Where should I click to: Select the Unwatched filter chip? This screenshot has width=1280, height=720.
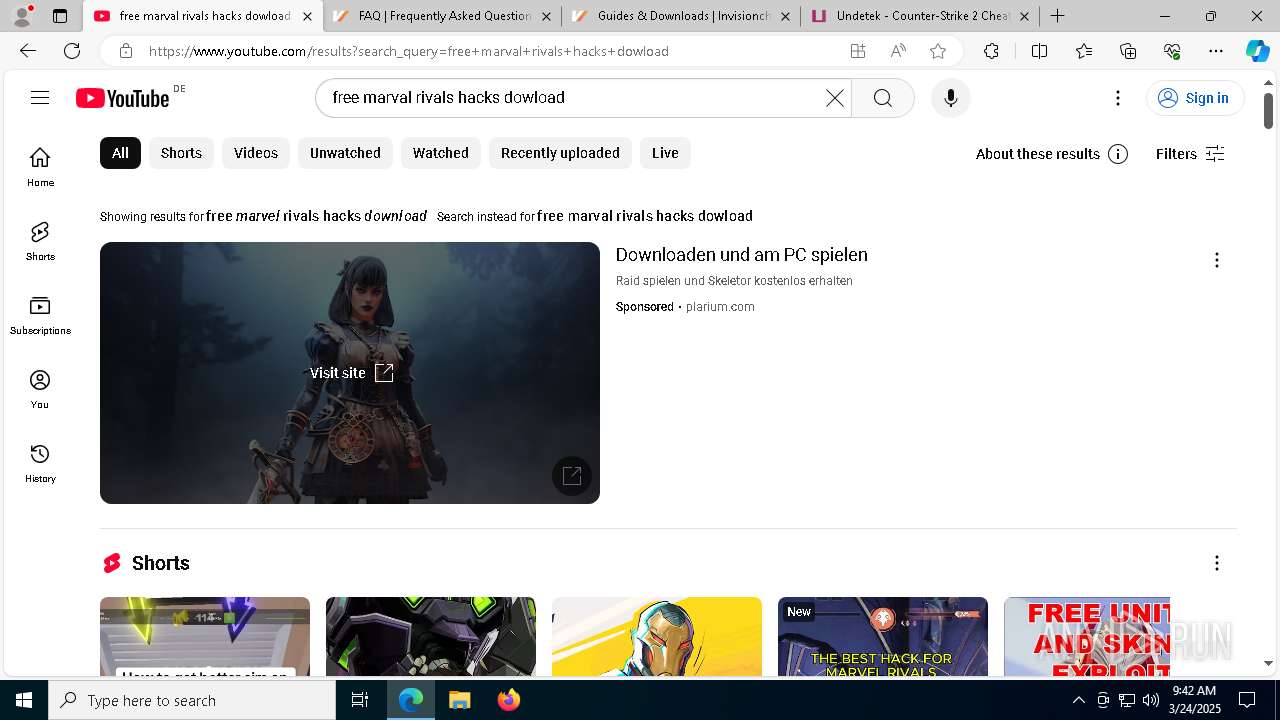[345, 153]
